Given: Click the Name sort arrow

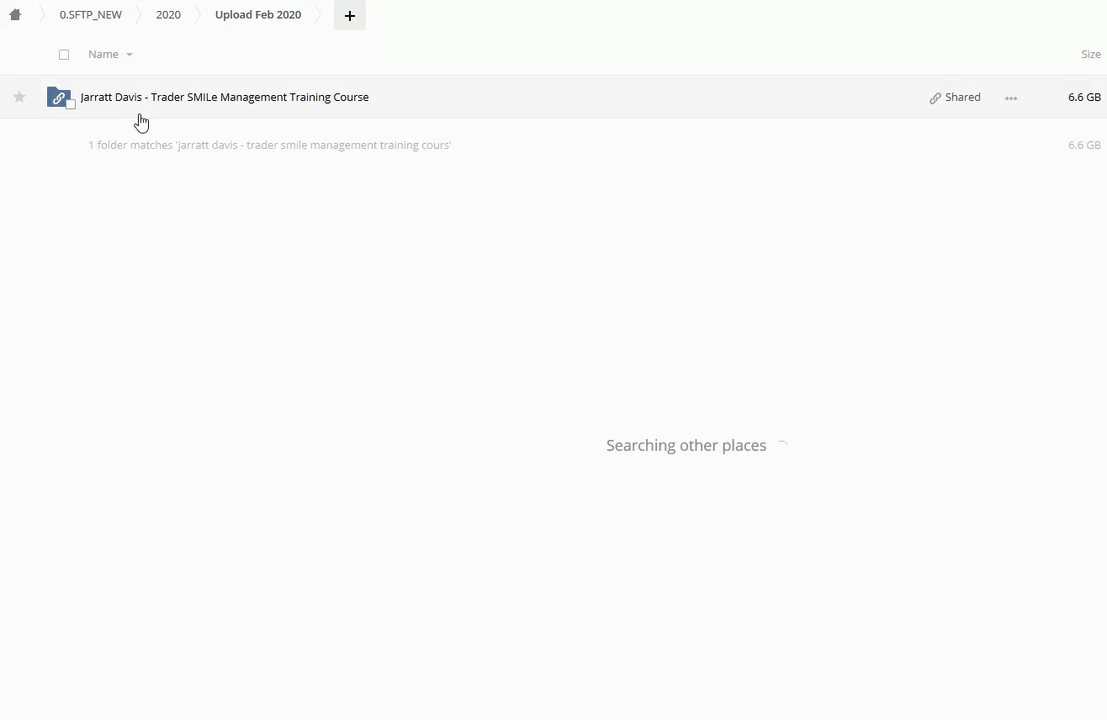Looking at the screenshot, I should coord(129,55).
